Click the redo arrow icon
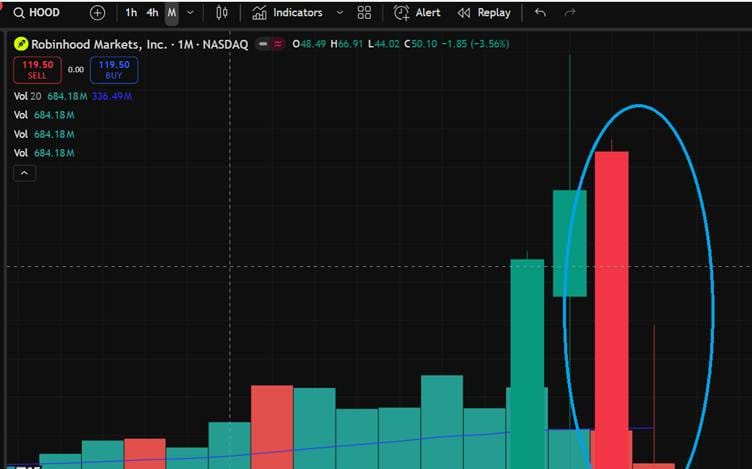 (570, 13)
